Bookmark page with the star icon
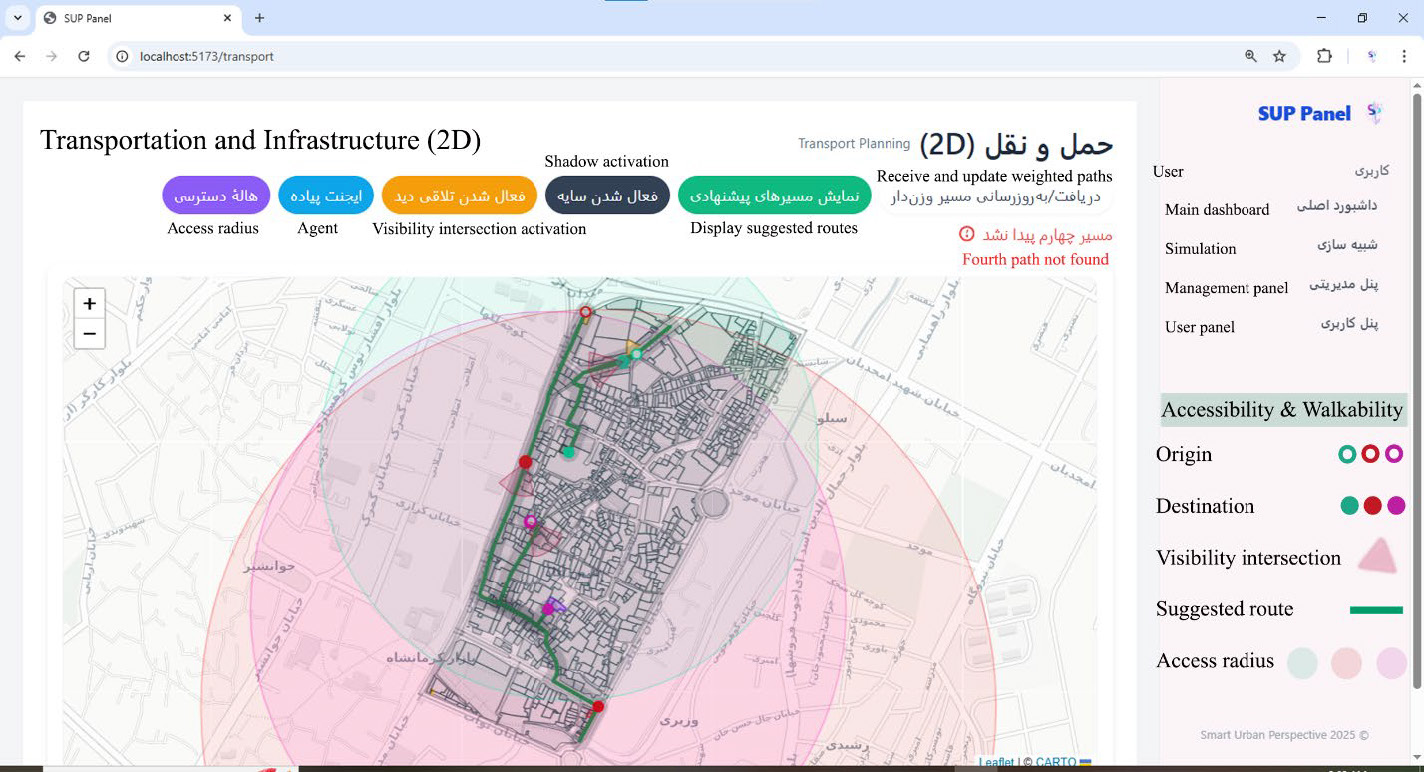Viewport: 1424px width, 772px height. coord(1279,56)
